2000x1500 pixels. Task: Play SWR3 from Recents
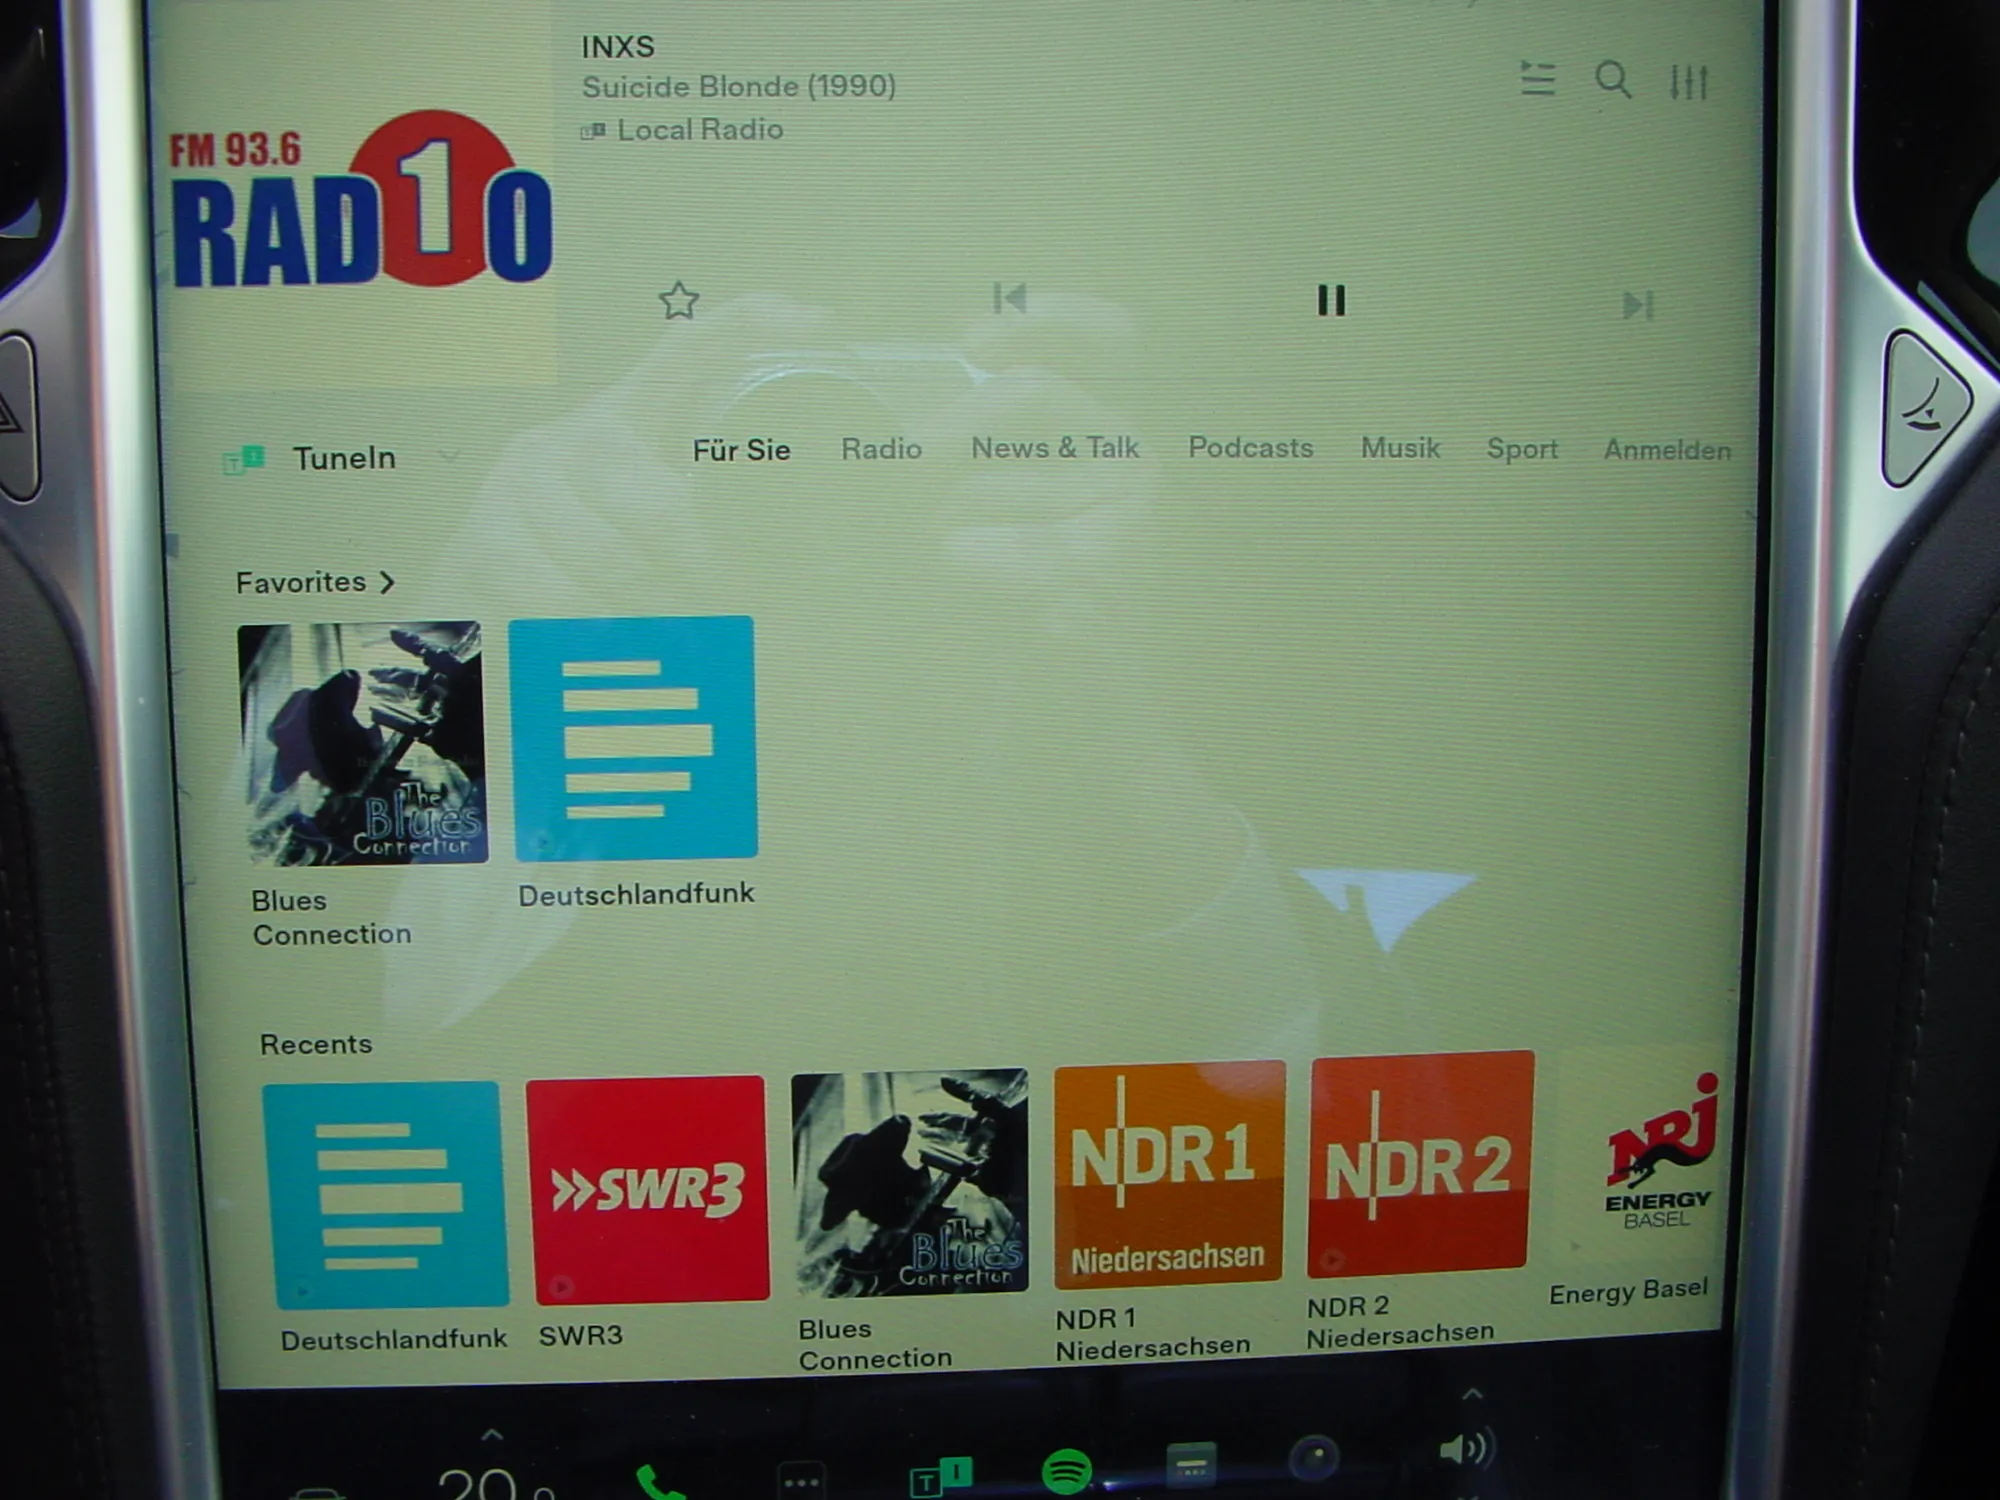coord(647,1190)
